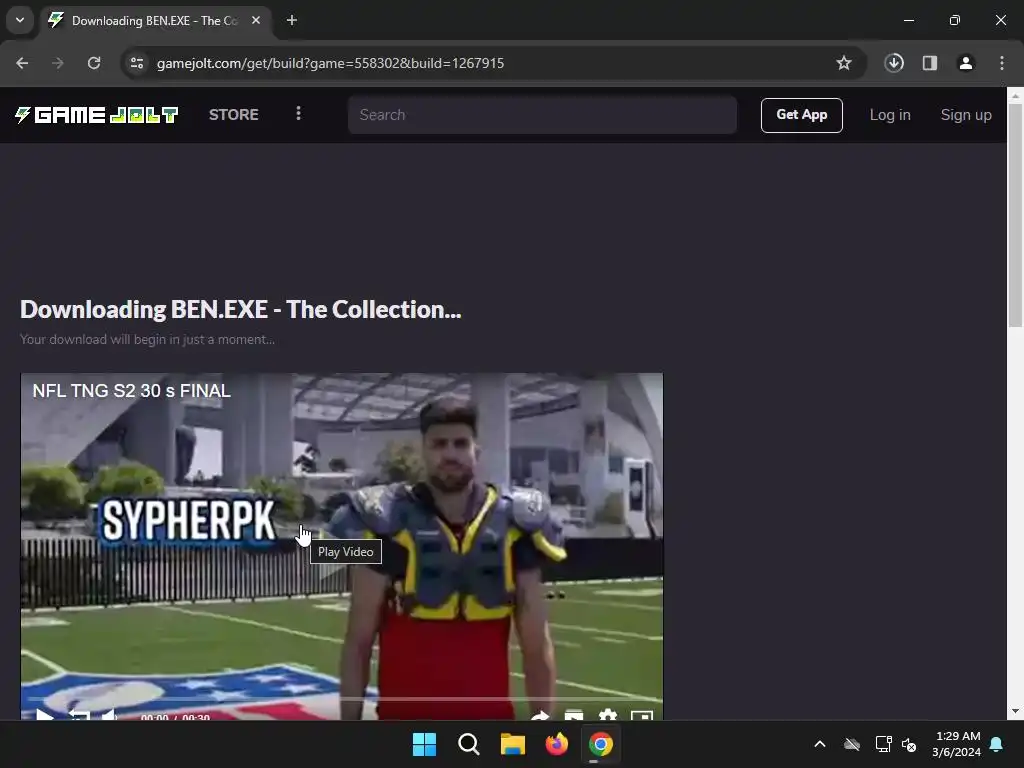The width and height of the screenshot is (1024, 768).
Task: Open the STORE page
Action: (234, 115)
